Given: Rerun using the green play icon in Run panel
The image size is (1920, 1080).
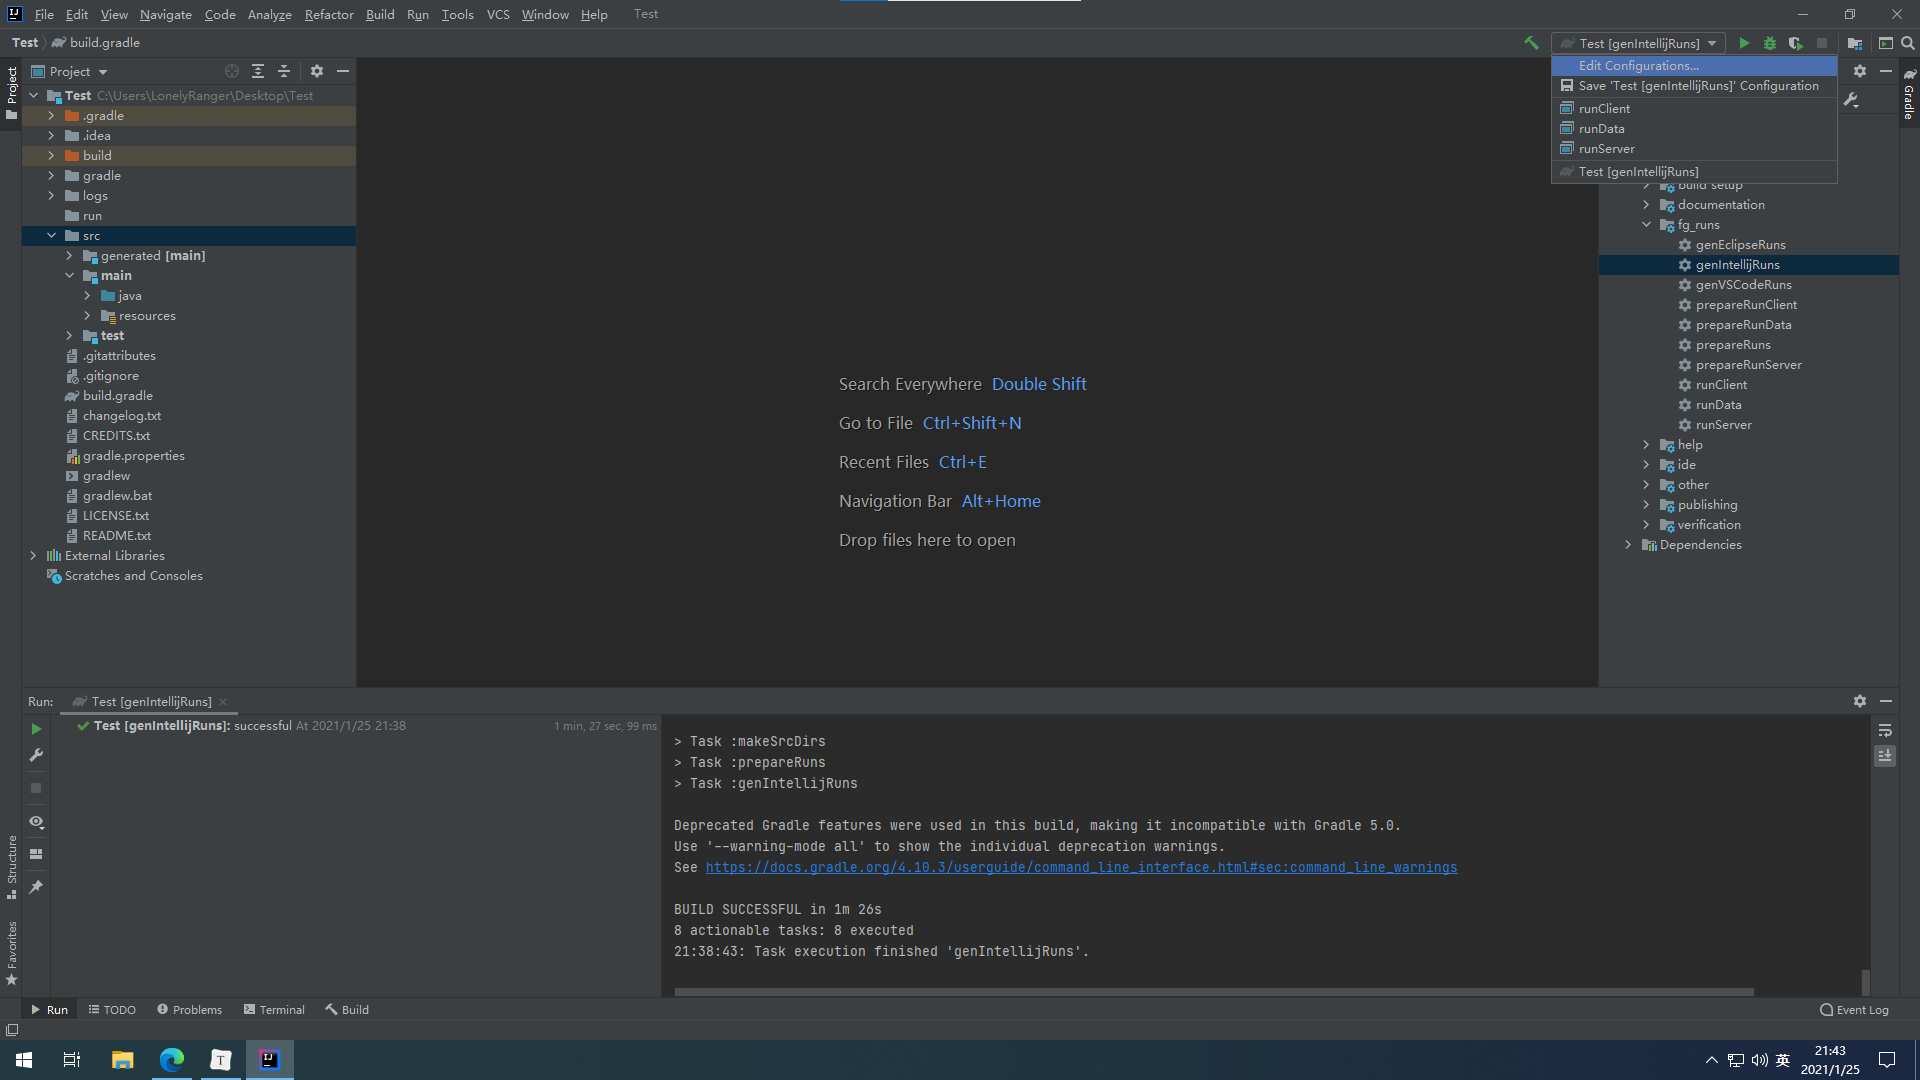Looking at the screenshot, I should point(36,729).
